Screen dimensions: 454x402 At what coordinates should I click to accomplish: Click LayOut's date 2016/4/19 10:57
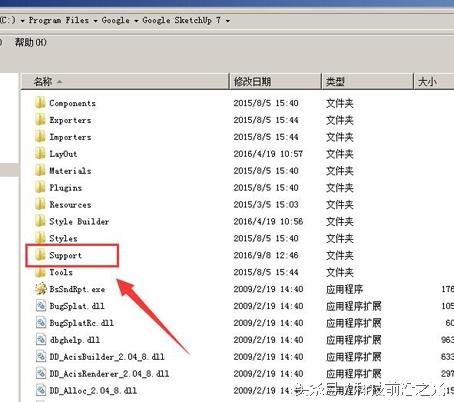tap(268, 154)
